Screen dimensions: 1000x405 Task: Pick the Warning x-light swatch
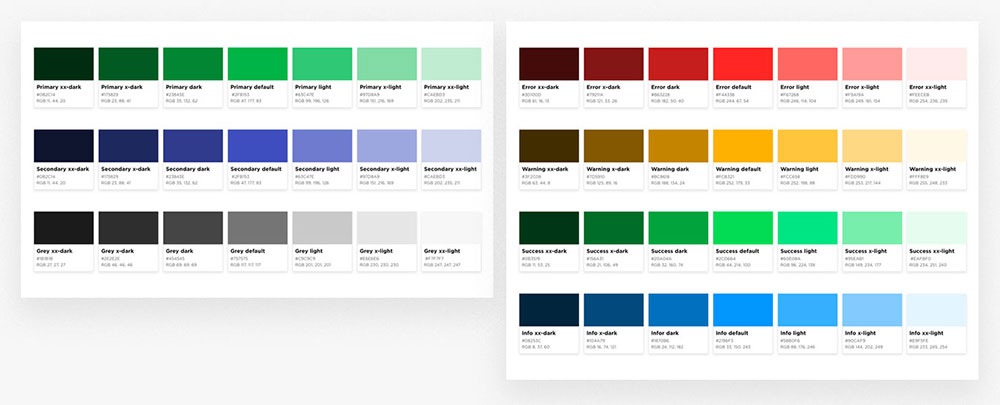click(872, 146)
